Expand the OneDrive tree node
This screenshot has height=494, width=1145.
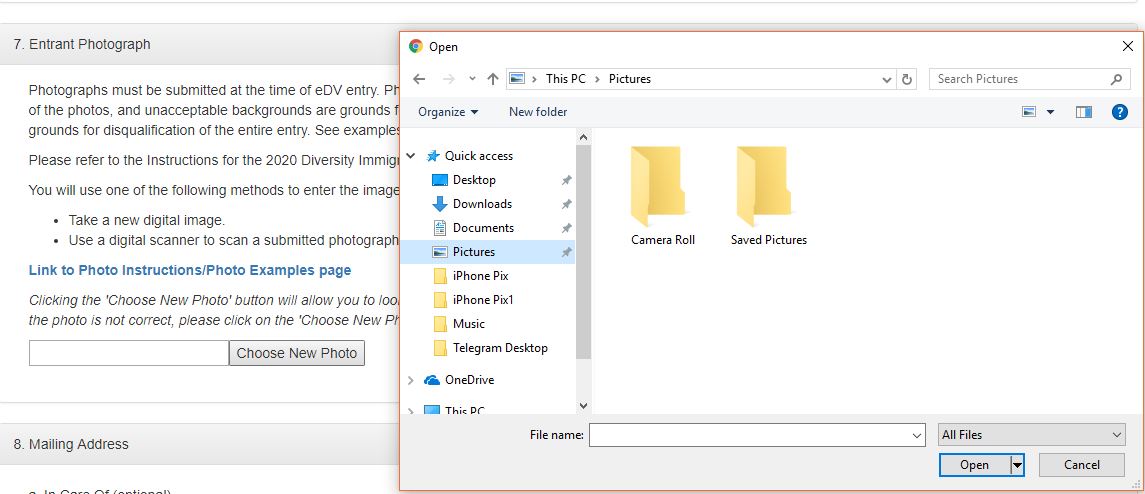coord(411,380)
